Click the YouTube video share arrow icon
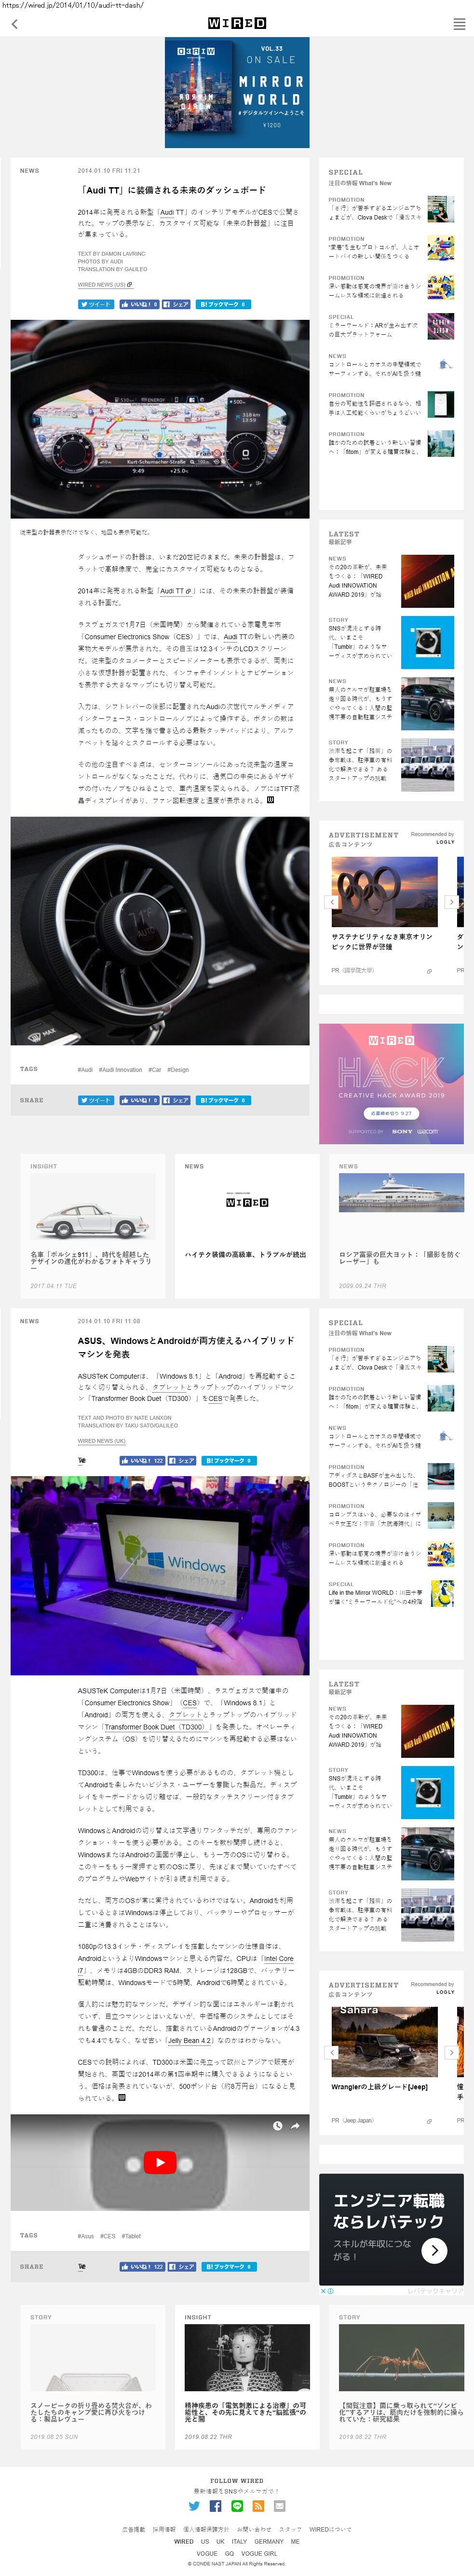 pos(295,2126)
